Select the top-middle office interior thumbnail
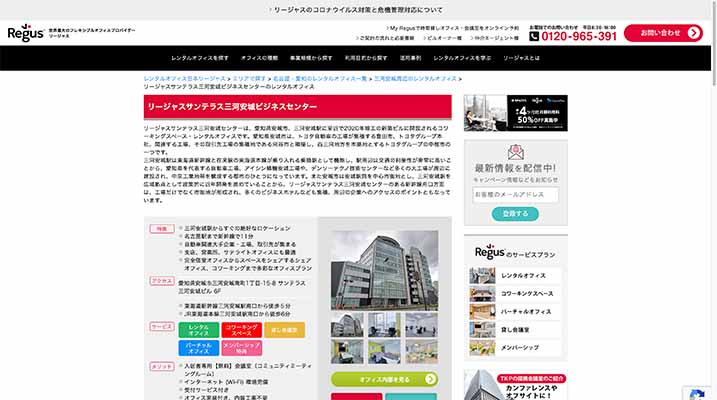Viewport: 717px width, 400px height. [x=384, y=325]
